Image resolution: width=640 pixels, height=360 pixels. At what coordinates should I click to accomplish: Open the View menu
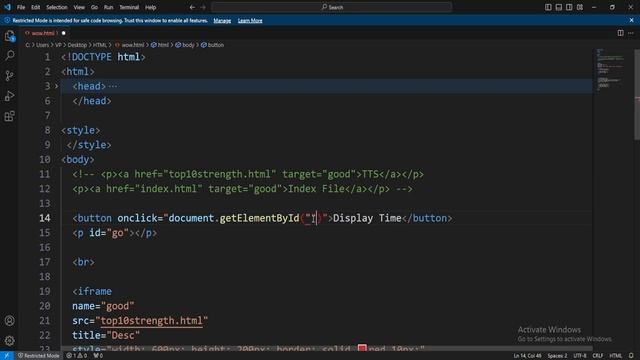[79, 7]
